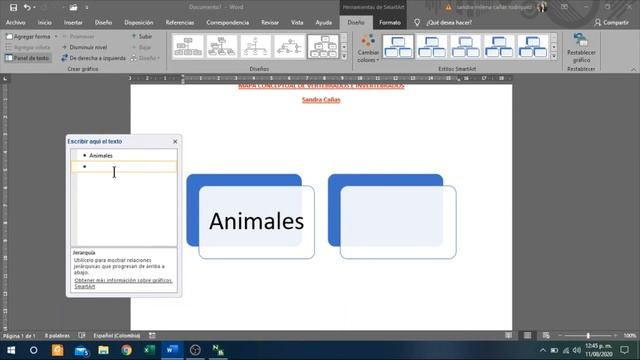This screenshot has width=640, height=360.
Task: Open the Disposición tab
Action: tap(139, 22)
